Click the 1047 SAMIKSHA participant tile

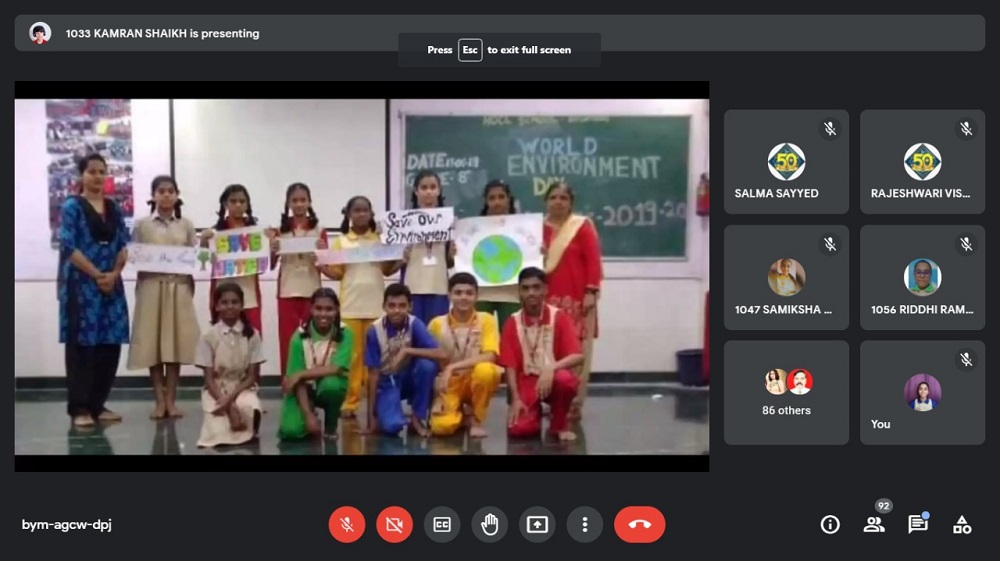point(786,277)
